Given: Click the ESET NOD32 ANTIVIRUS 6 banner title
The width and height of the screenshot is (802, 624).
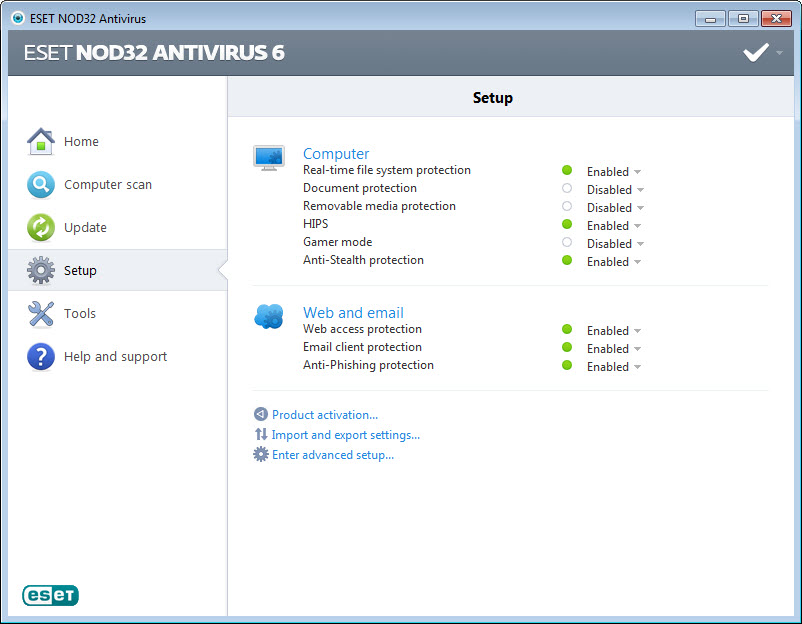Looking at the screenshot, I should [154, 53].
